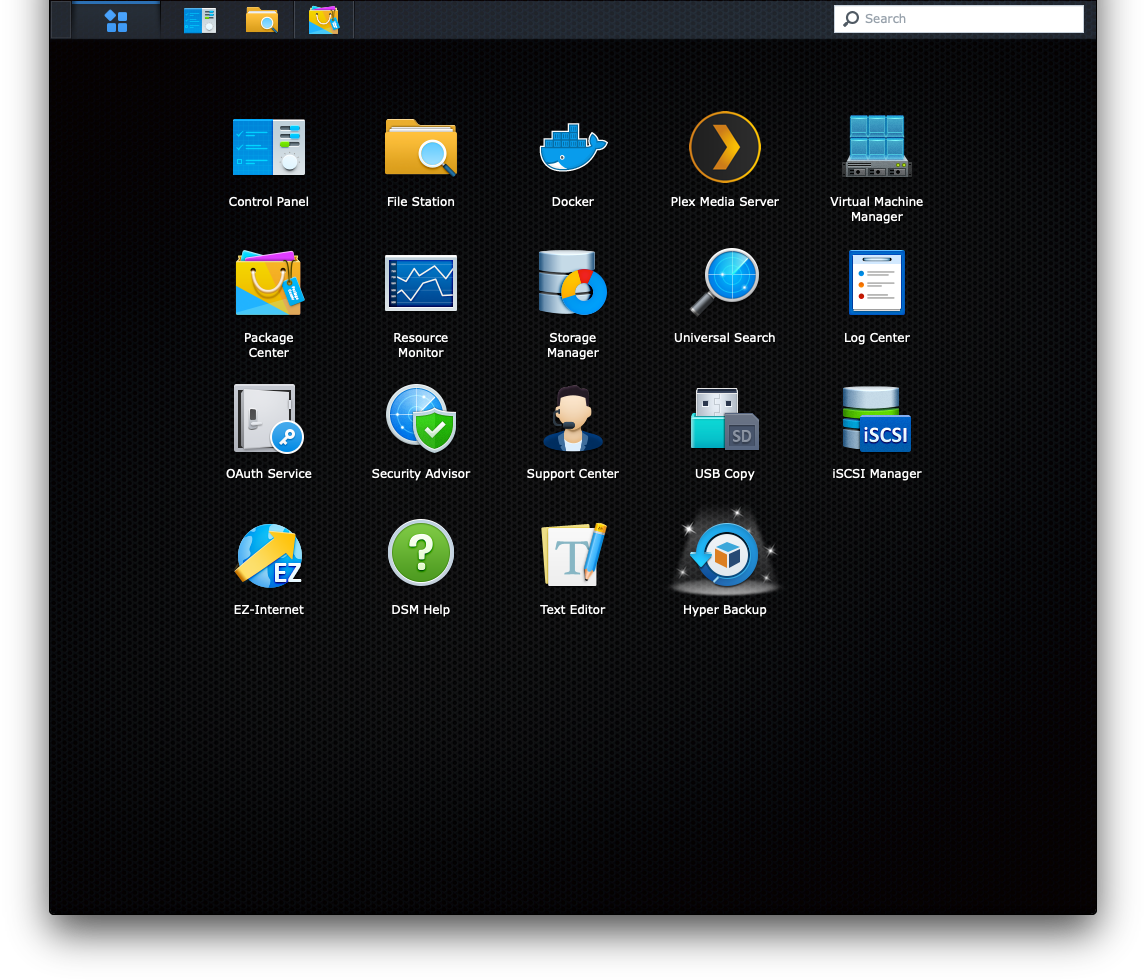Focus the Search input field
Image resolution: width=1146 pixels, height=980 pixels.
point(958,19)
